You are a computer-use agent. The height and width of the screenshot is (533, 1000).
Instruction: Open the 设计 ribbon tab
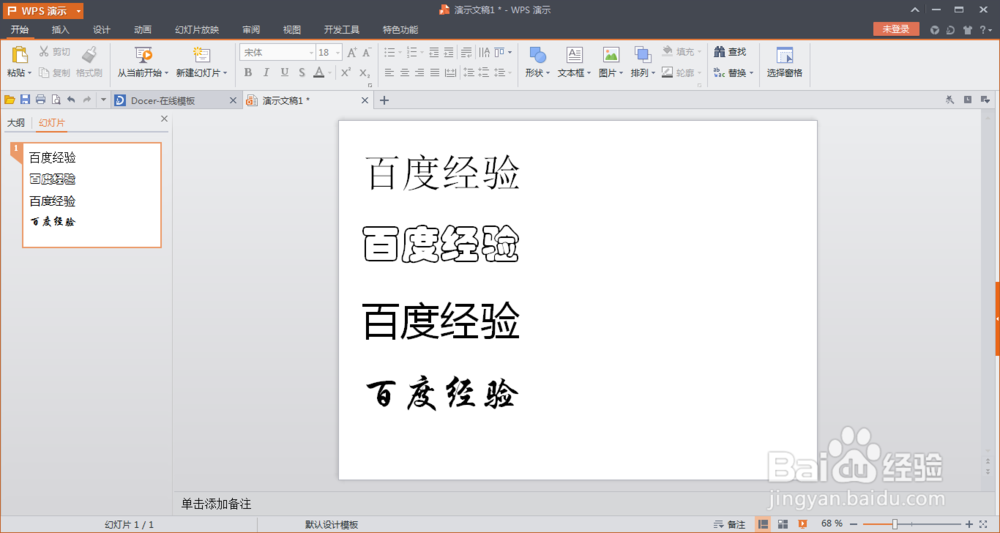pyautogui.click(x=101, y=30)
